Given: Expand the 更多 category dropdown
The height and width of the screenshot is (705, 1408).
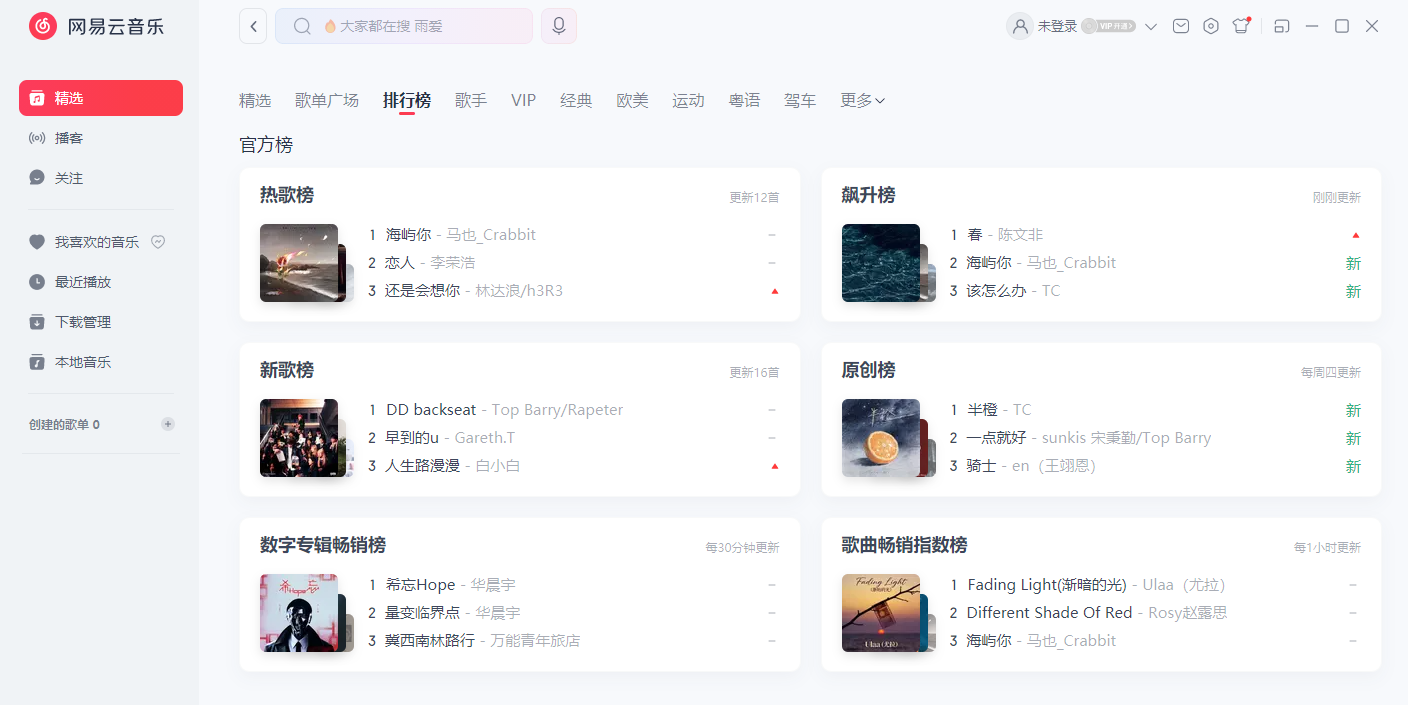Looking at the screenshot, I should coord(862,100).
